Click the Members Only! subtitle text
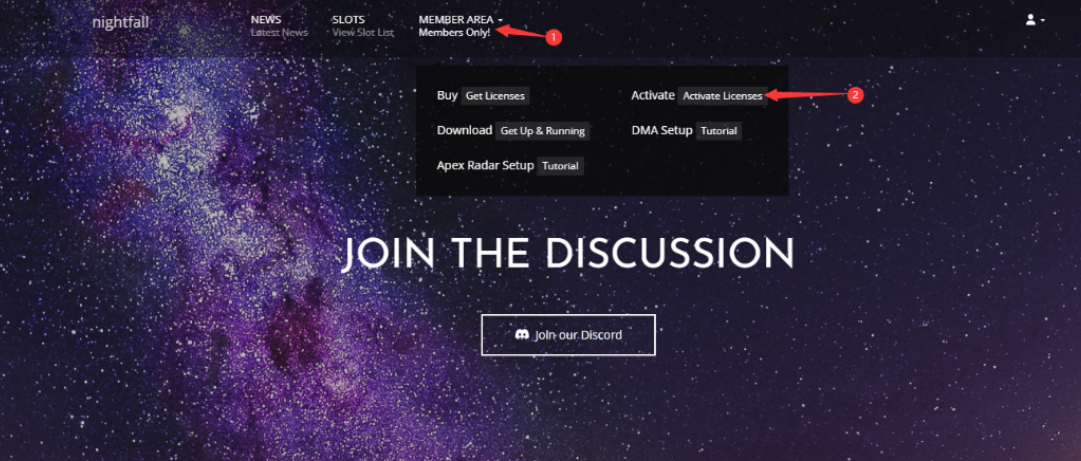This screenshot has height=461, width=1081. pyautogui.click(x=454, y=32)
